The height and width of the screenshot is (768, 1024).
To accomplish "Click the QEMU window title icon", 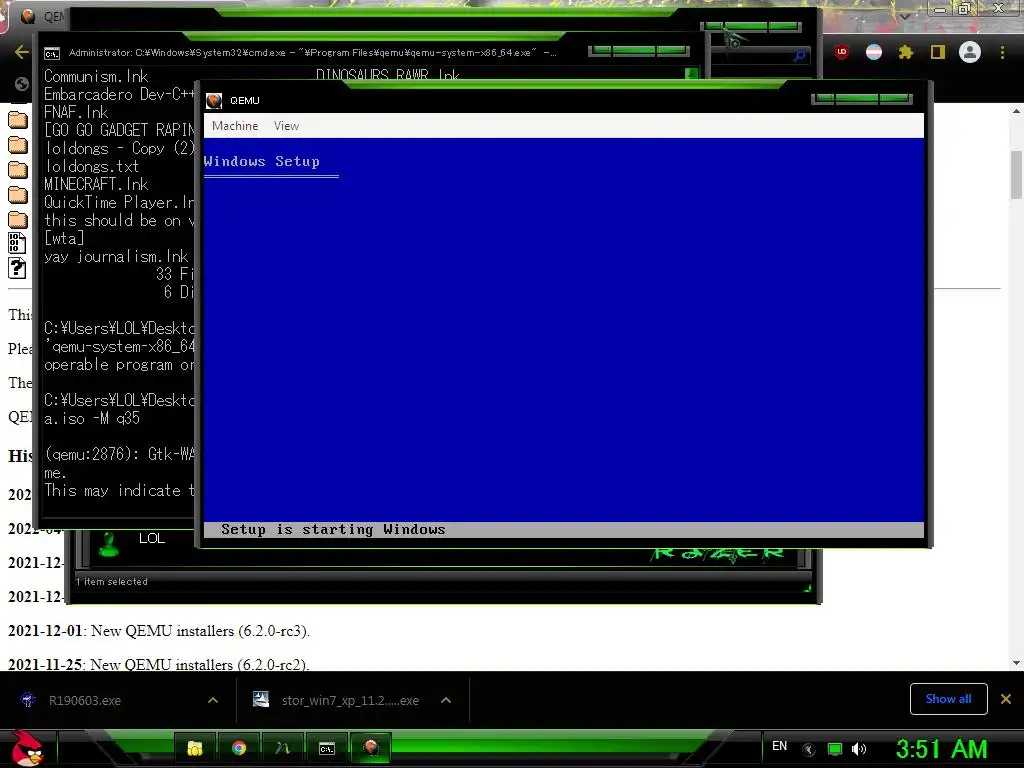I will pyautogui.click(x=214, y=101).
